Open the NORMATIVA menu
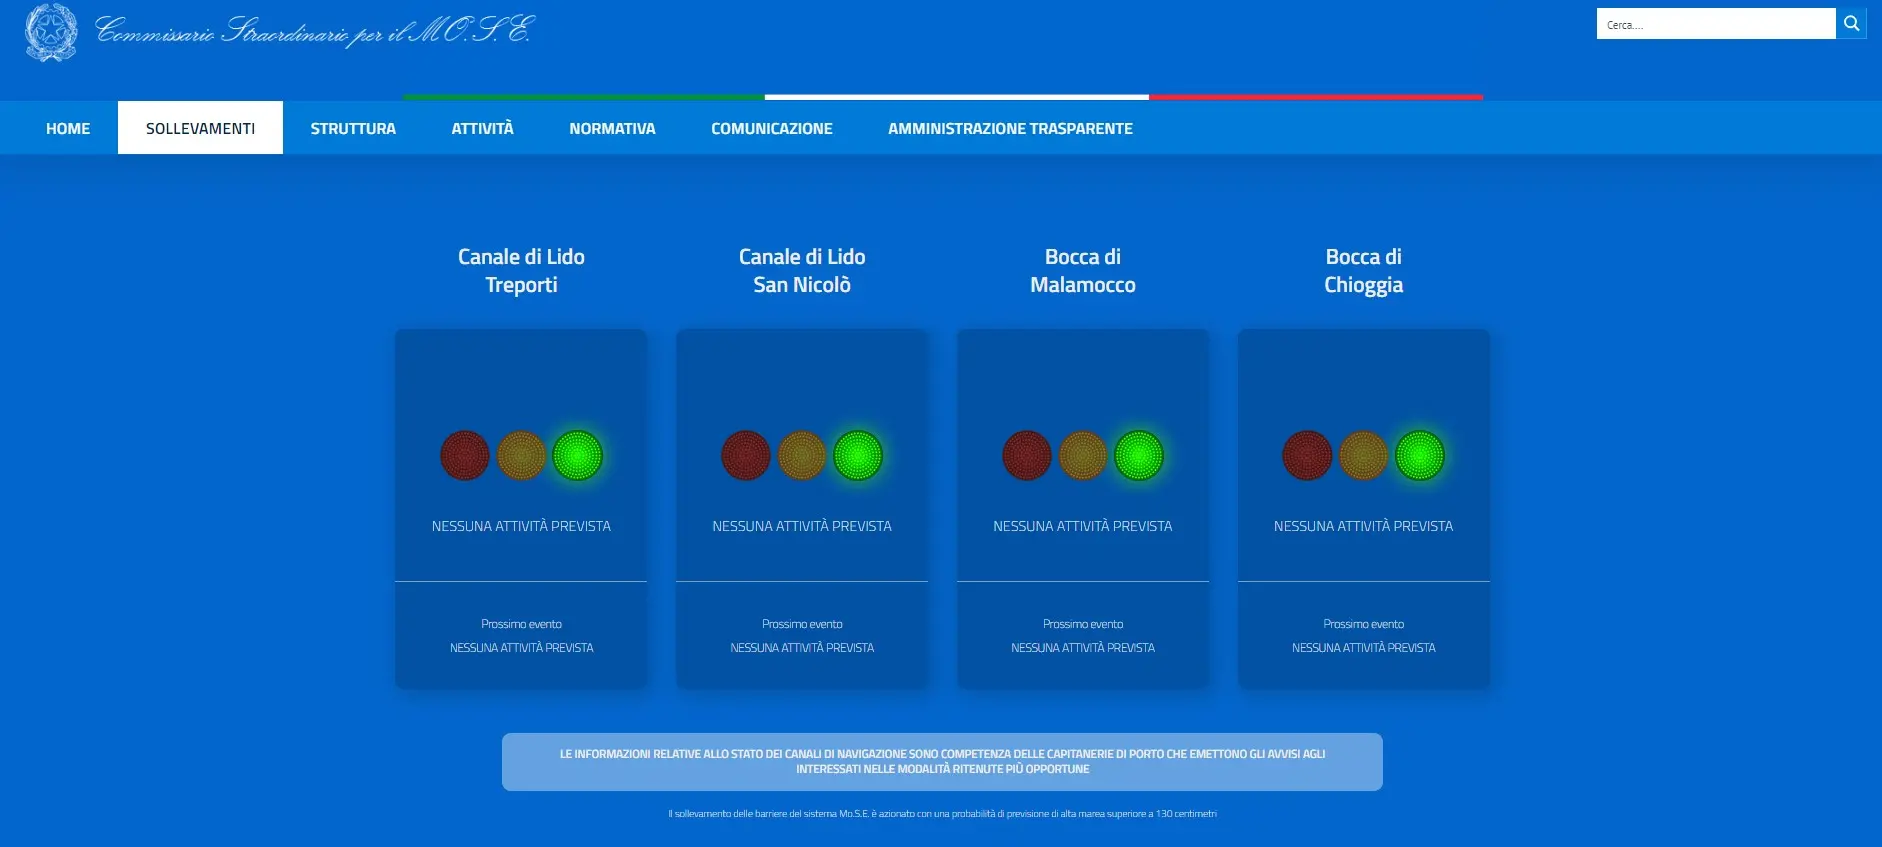 point(612,128)
